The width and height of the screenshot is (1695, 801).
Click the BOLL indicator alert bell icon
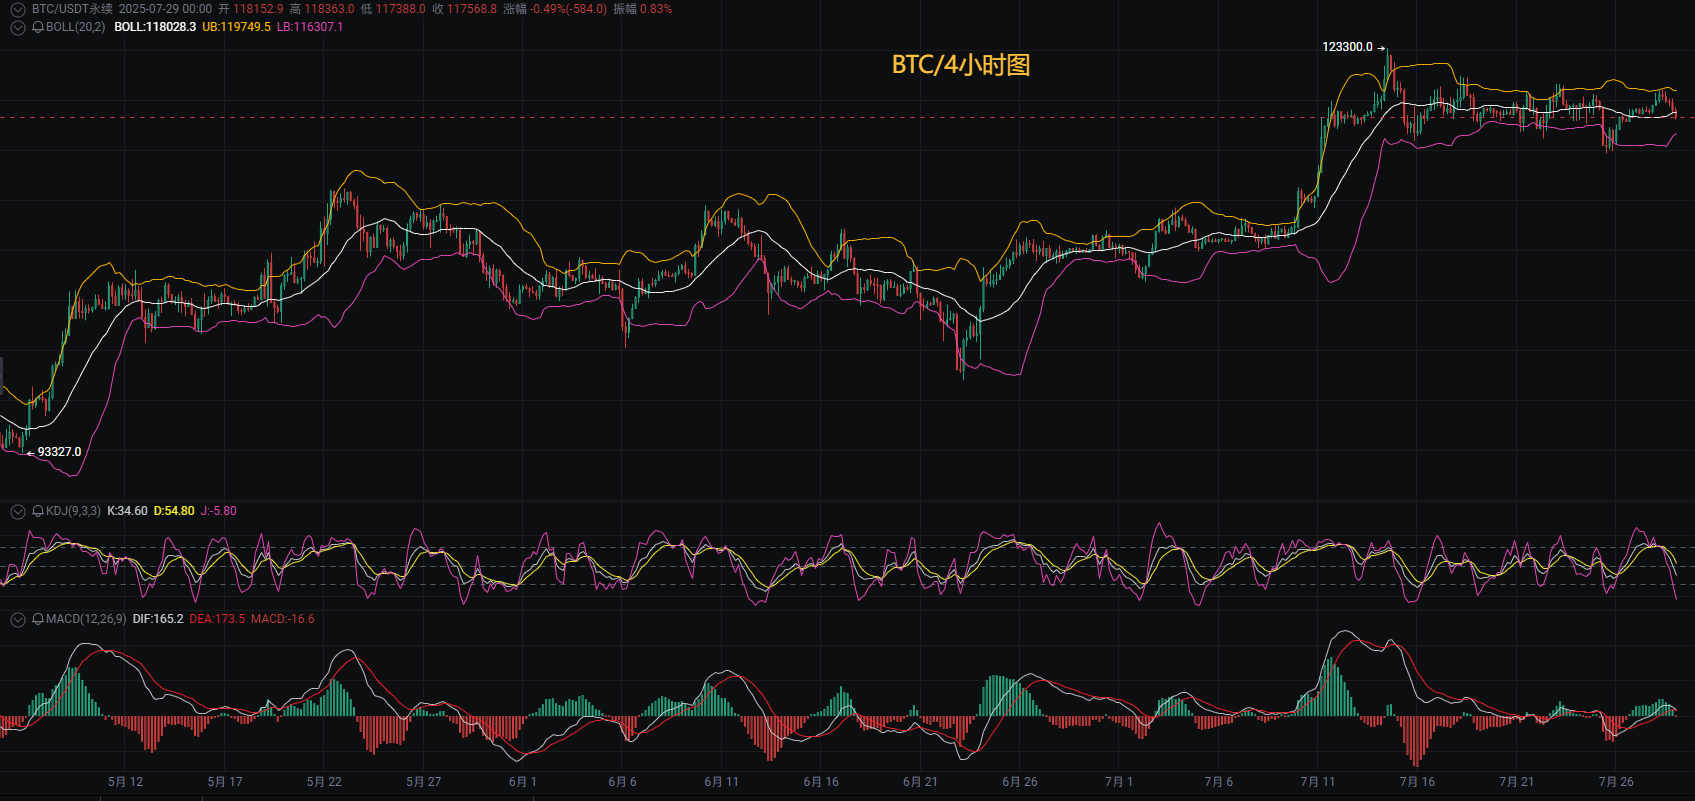[38, 27]
